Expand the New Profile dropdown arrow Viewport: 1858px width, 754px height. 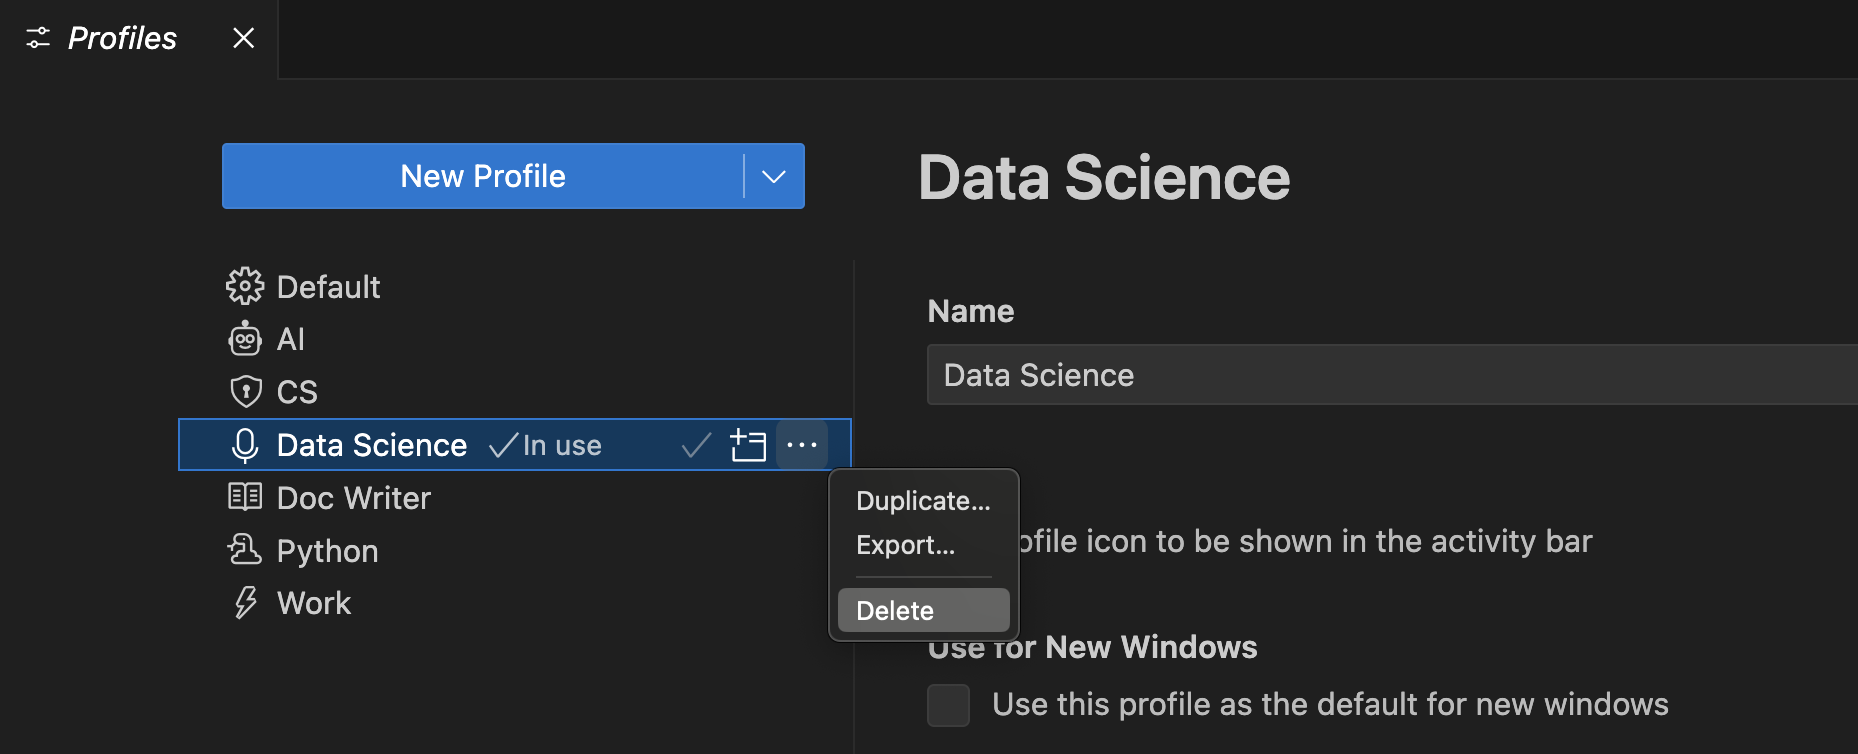[x=774, y=177]
